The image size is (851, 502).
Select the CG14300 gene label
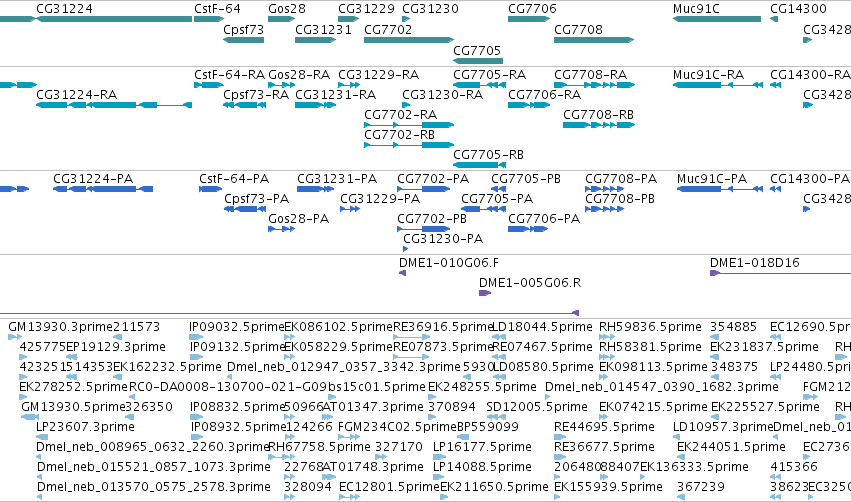[798, 9]
